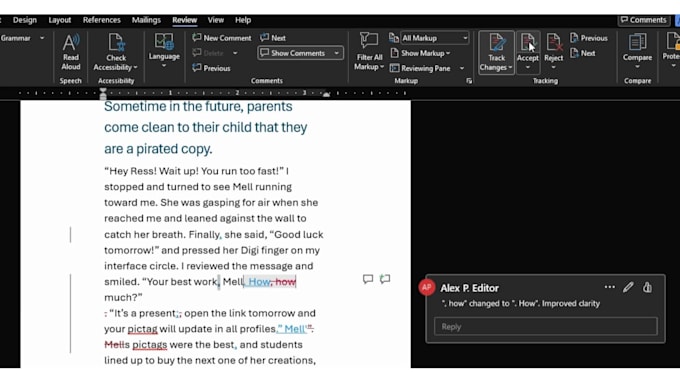680x383 pixels.
Task: Toggle Track Changes button
Action: tap(496, 52)
